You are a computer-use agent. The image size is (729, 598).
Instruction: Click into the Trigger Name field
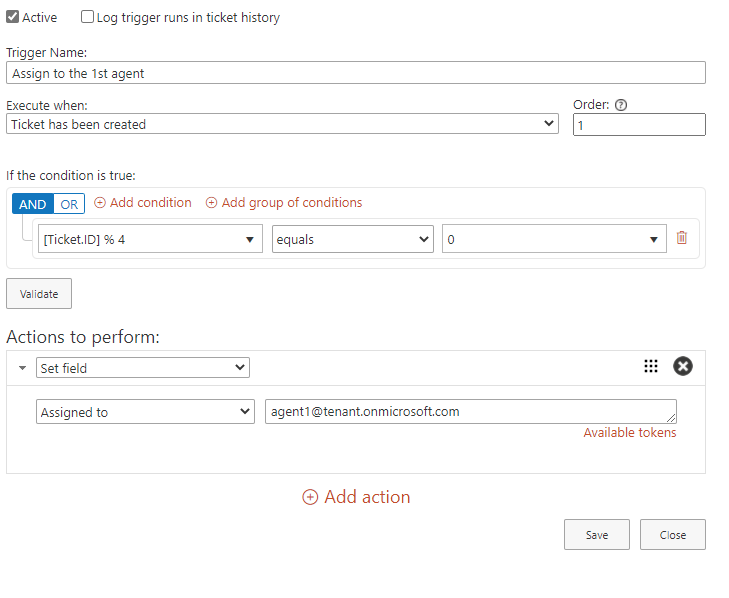point(356,73)
